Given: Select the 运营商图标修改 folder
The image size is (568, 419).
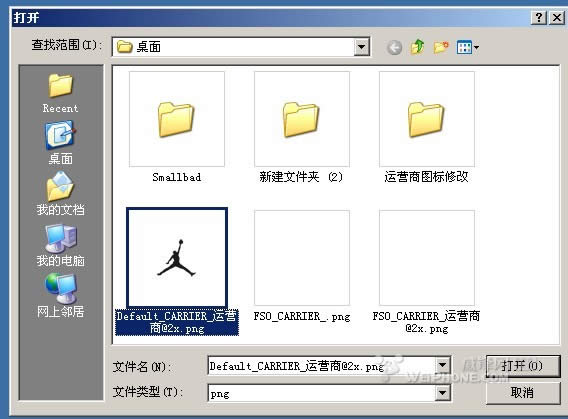Looking at the screenshot, I should (x=426, y=127).
